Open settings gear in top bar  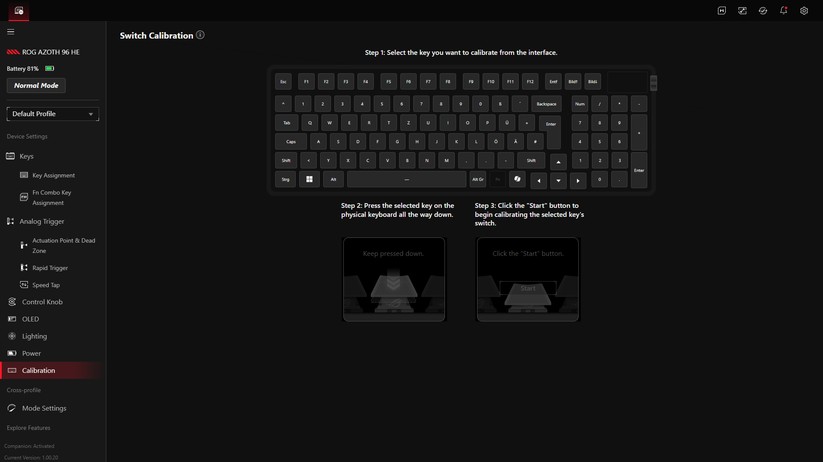click(x=804, y=11)
